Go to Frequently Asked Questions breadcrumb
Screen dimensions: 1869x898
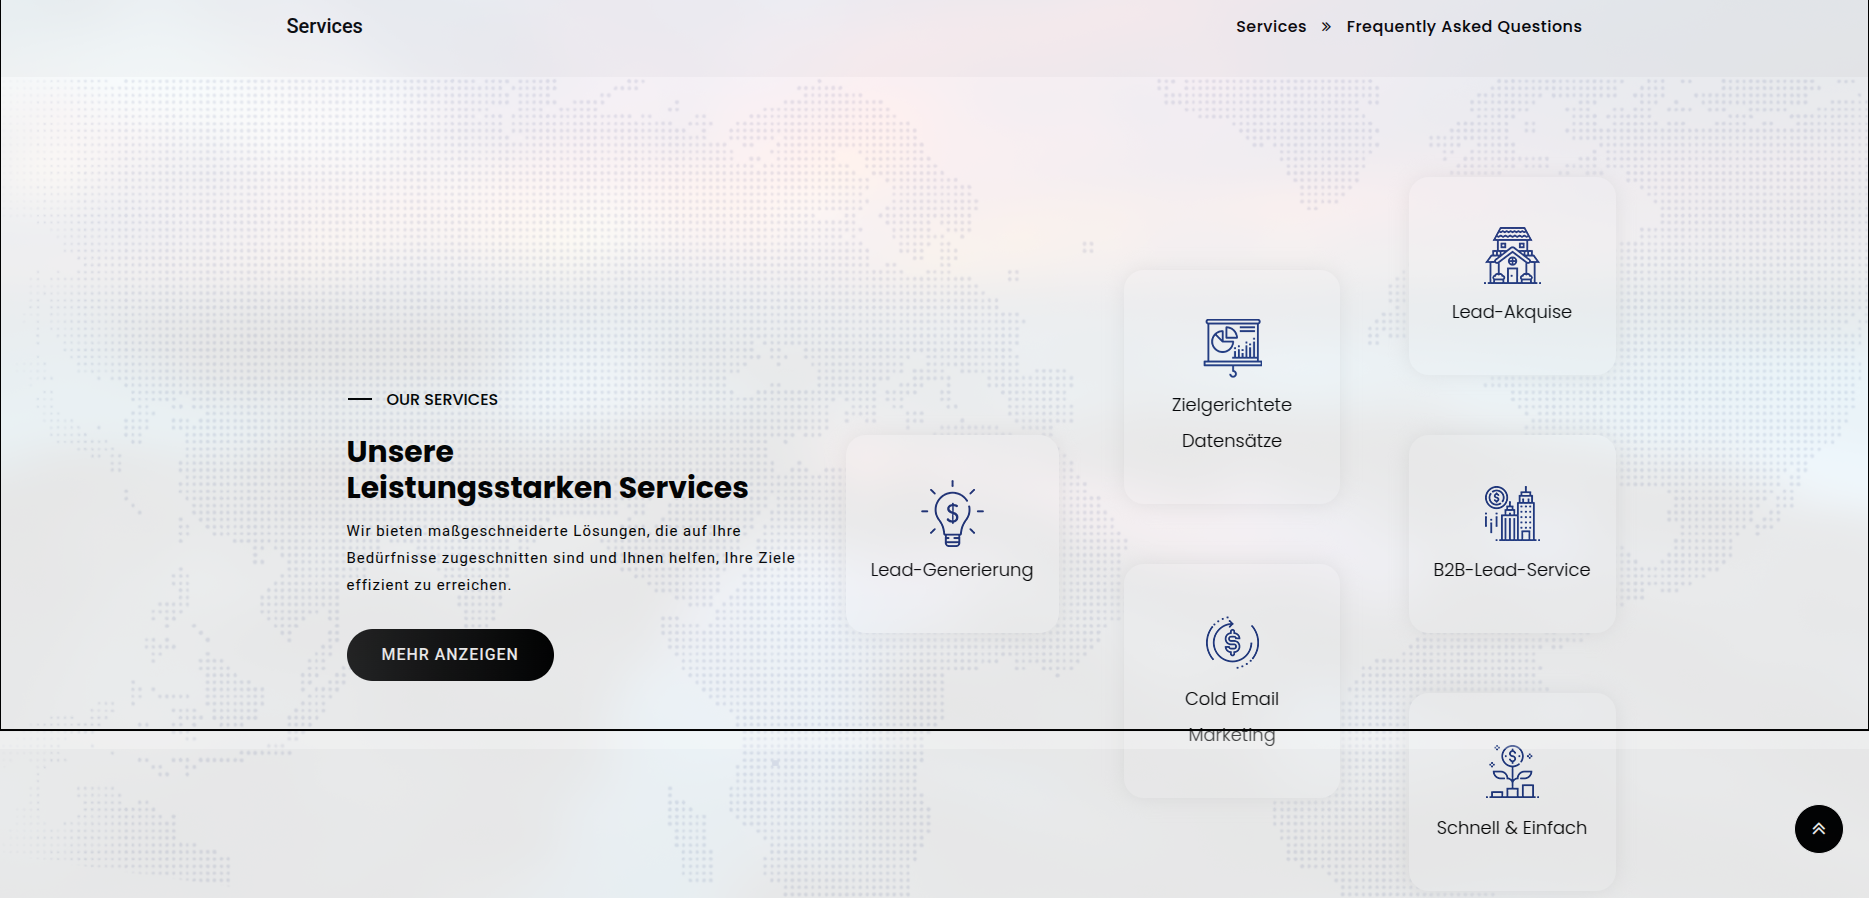1463,27
